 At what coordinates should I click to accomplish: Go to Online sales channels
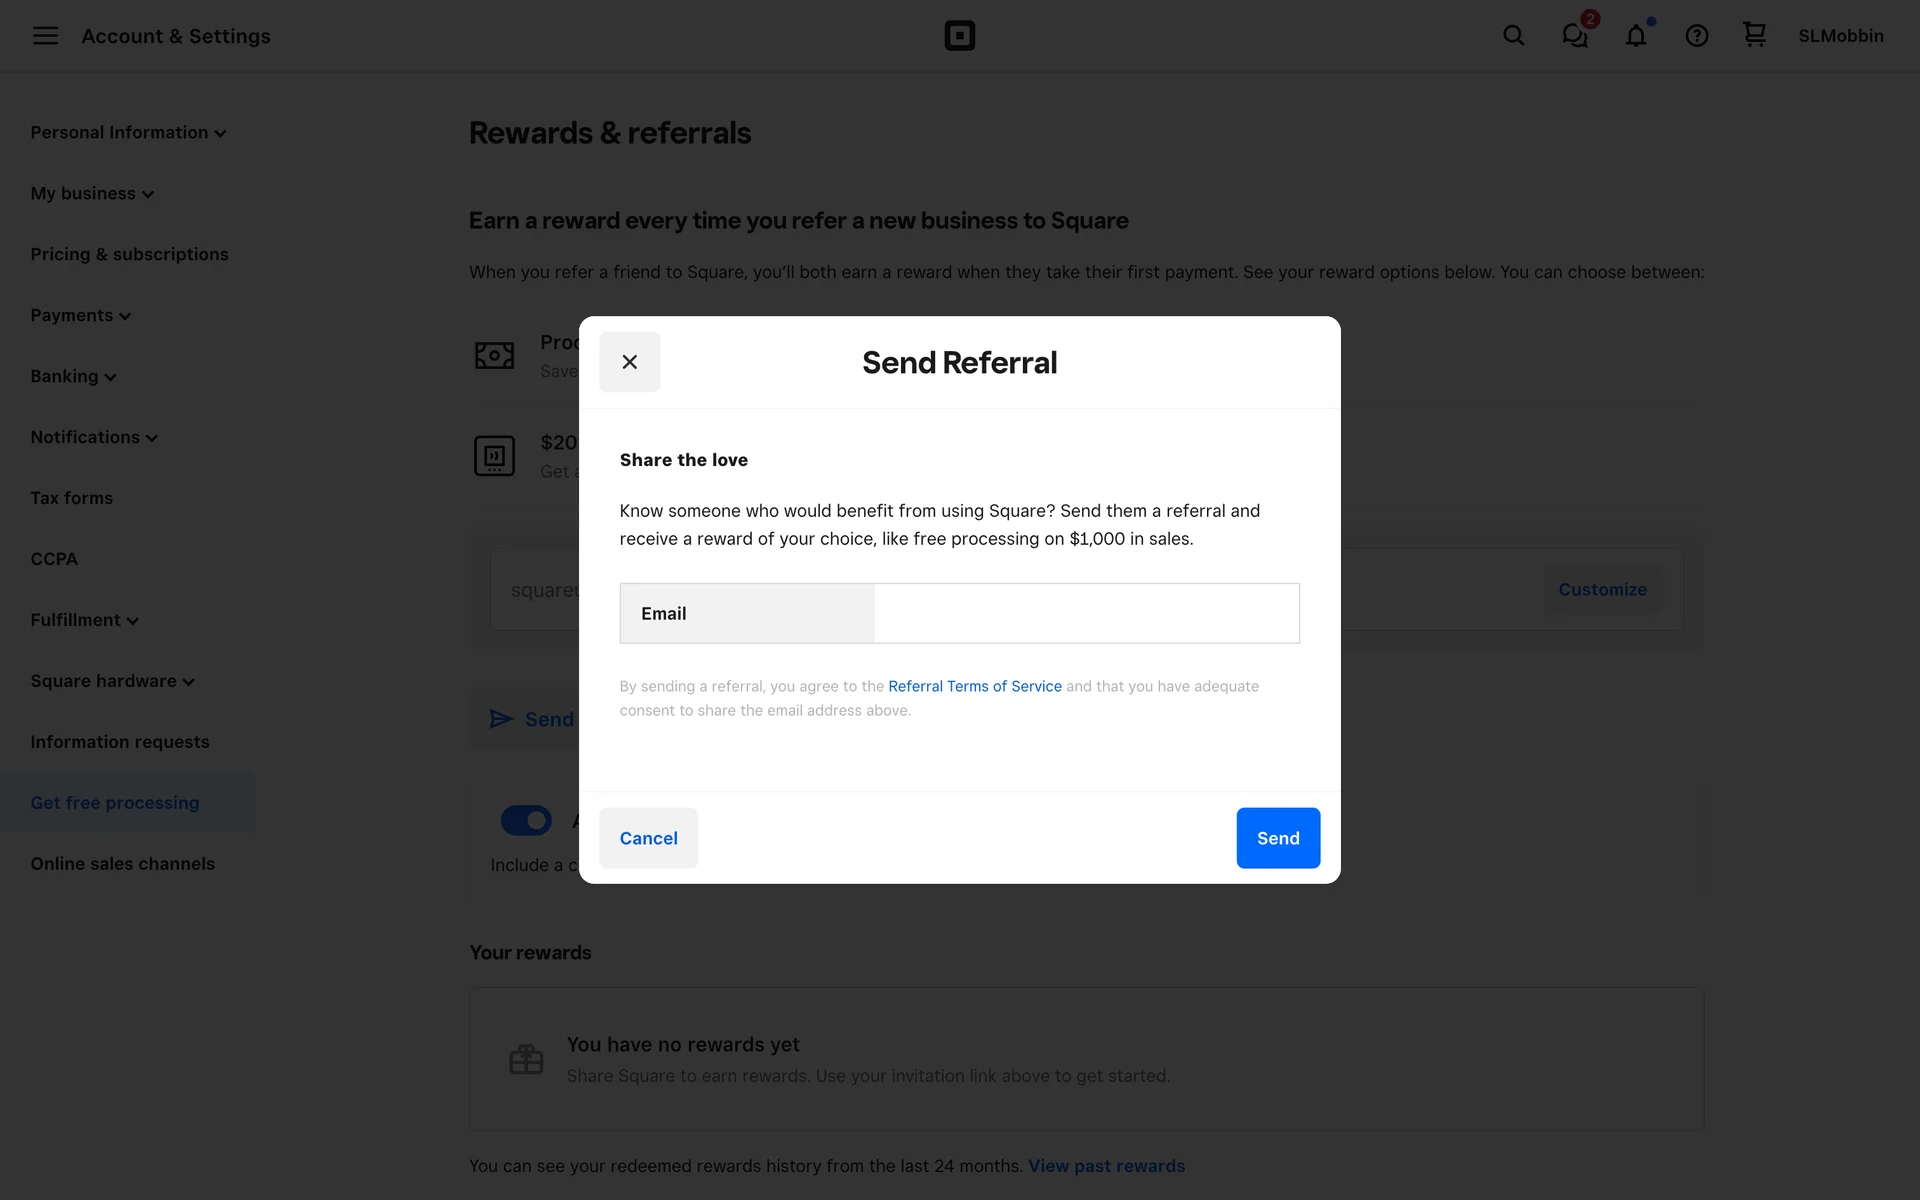pyautogui.click(x=122, y=864)
